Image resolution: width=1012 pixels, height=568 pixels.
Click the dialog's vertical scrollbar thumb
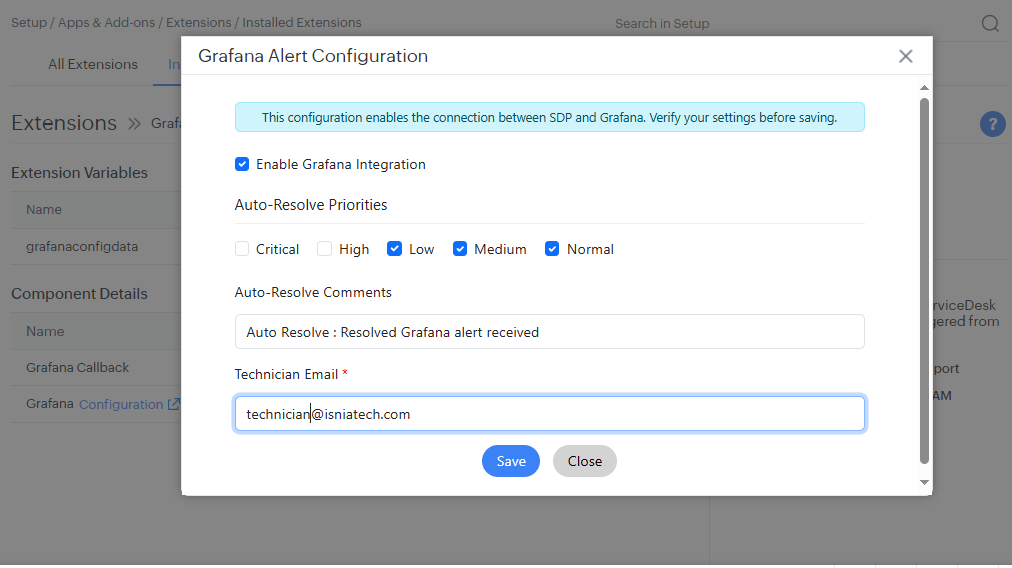(924, 281)
